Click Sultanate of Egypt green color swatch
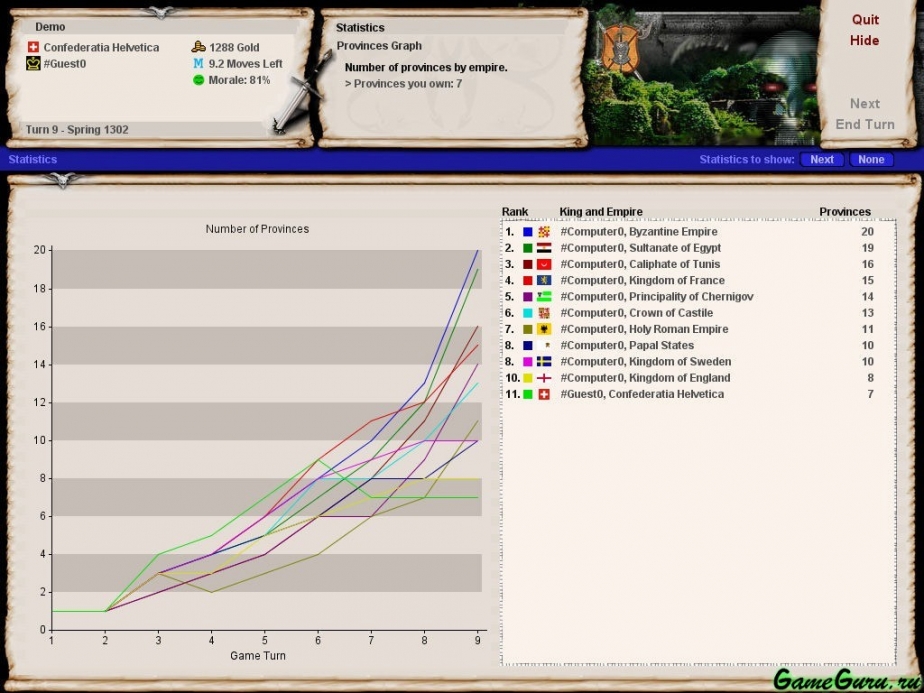Screen dimensions: 924x693 click(x=527, y=248)
